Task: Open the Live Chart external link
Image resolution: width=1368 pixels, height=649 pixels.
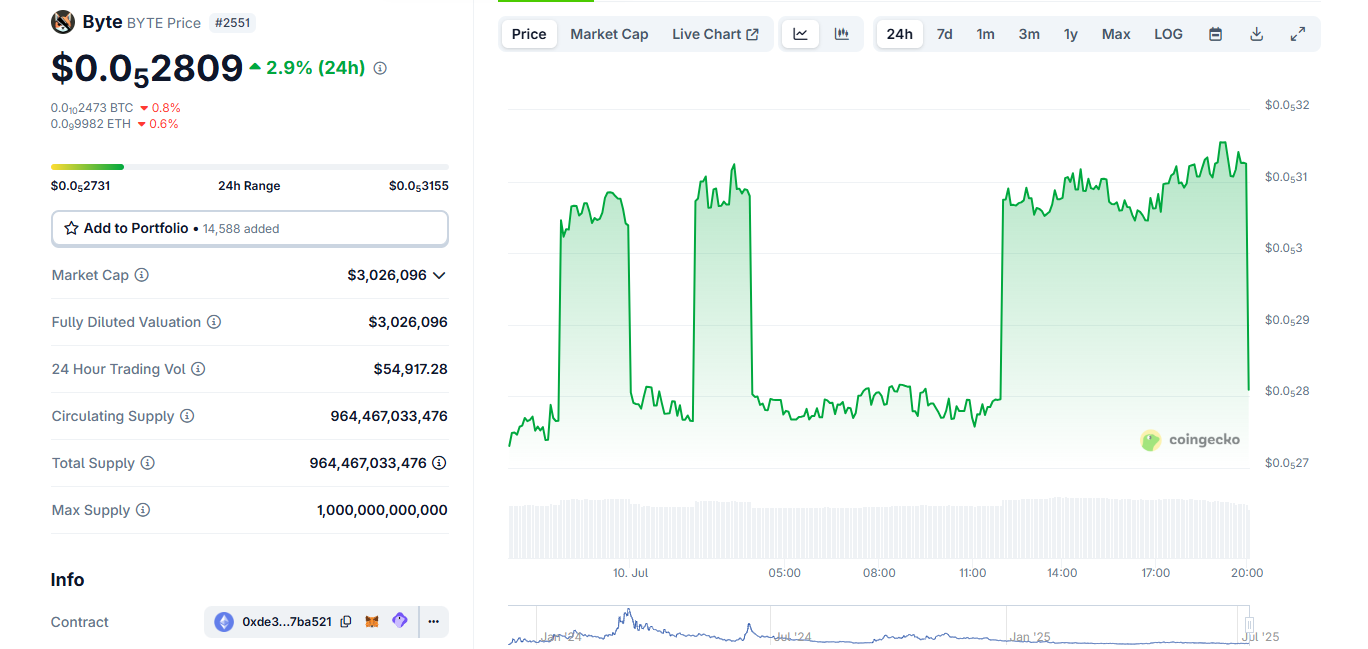Action: coord(715,34)
